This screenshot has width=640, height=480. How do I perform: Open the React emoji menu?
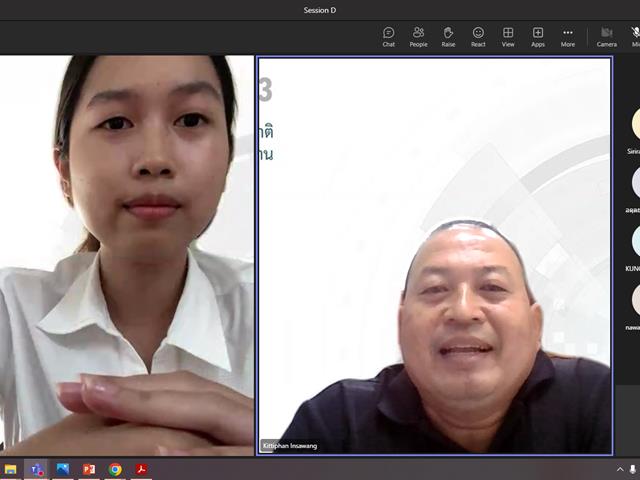(478, 37)
